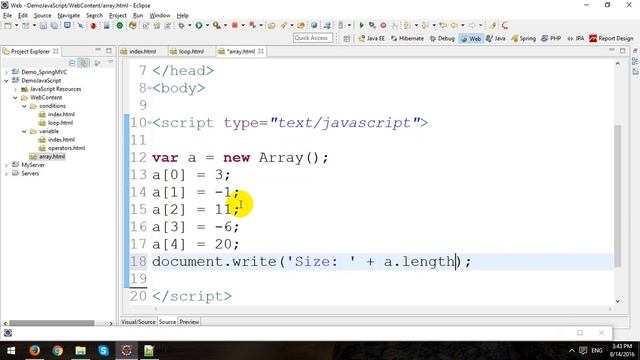Open the File menu
640x360 pixels.
7,16
